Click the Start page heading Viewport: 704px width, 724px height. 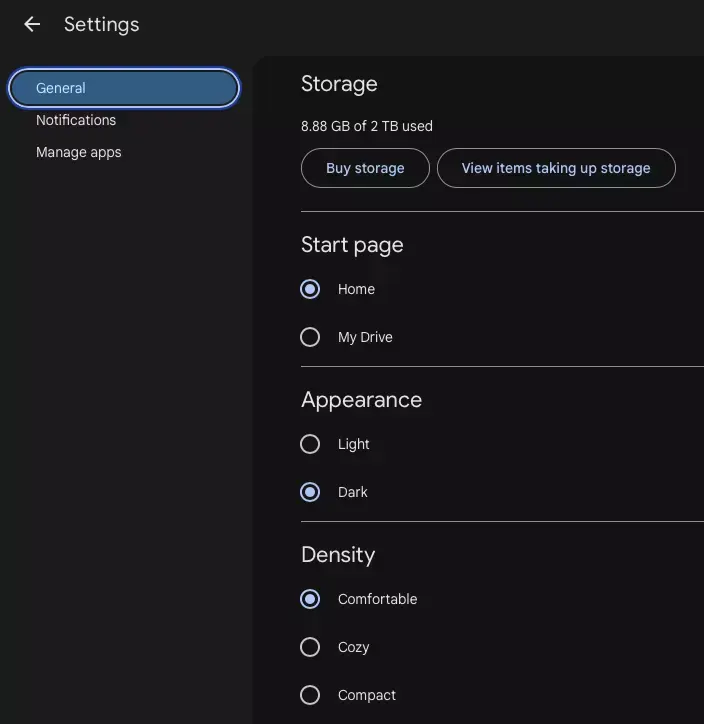pyautogui.click(x=352, y=245)
